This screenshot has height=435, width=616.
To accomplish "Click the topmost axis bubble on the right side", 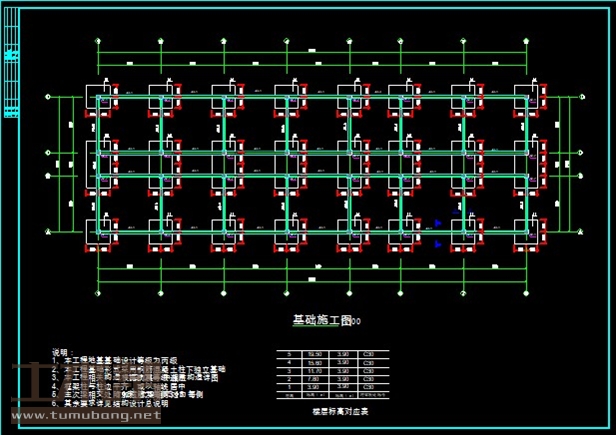I will pos(584,98).
